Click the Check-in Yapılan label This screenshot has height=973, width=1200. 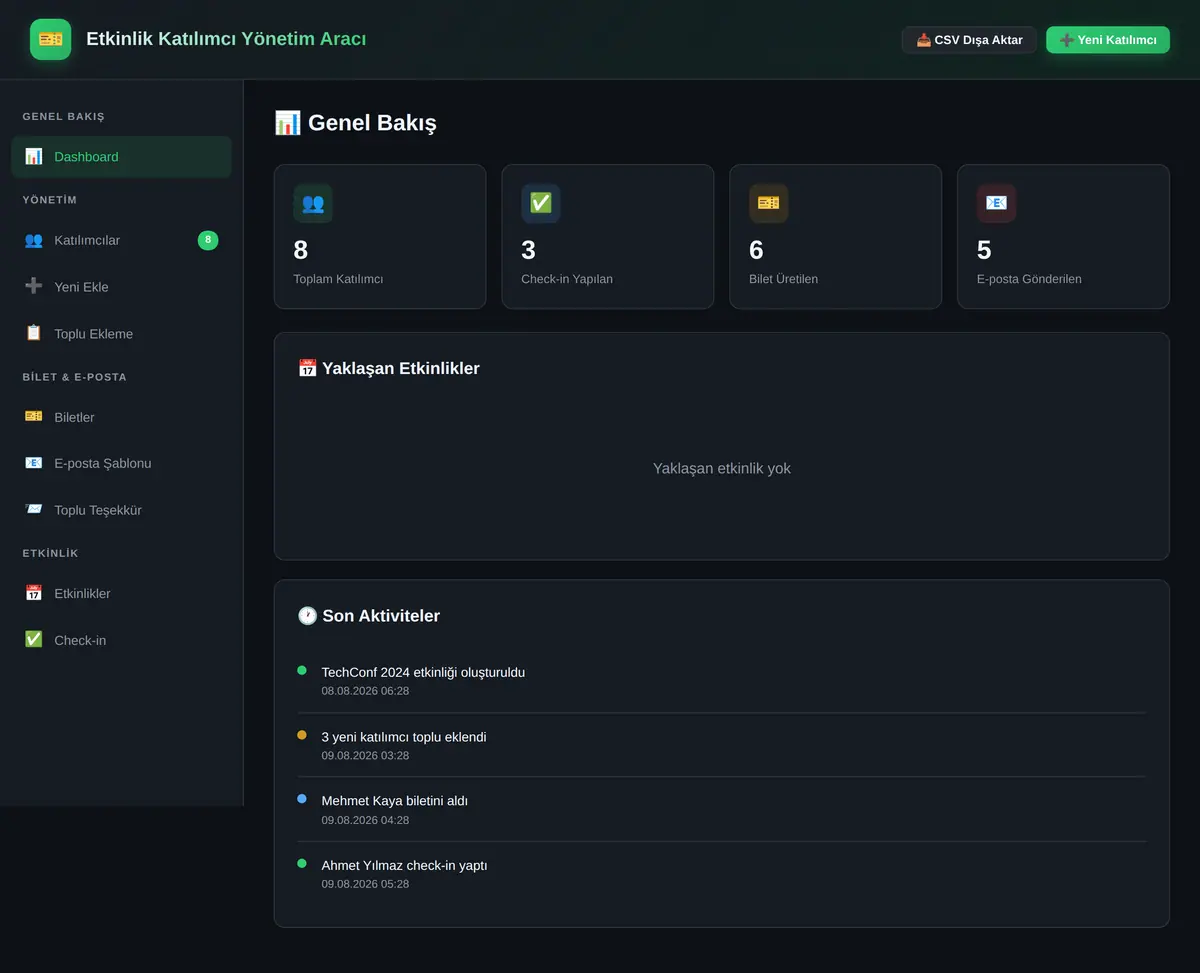click(567, 279)
